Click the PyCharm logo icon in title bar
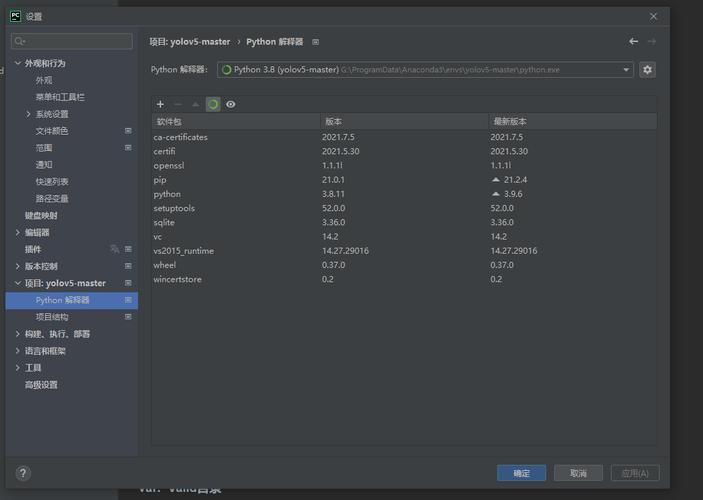 tap(15, 16)
